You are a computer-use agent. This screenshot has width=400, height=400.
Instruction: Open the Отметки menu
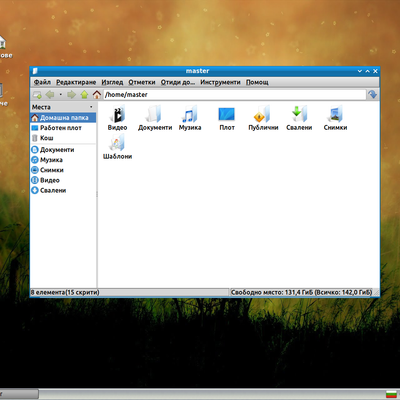(142, 82)
